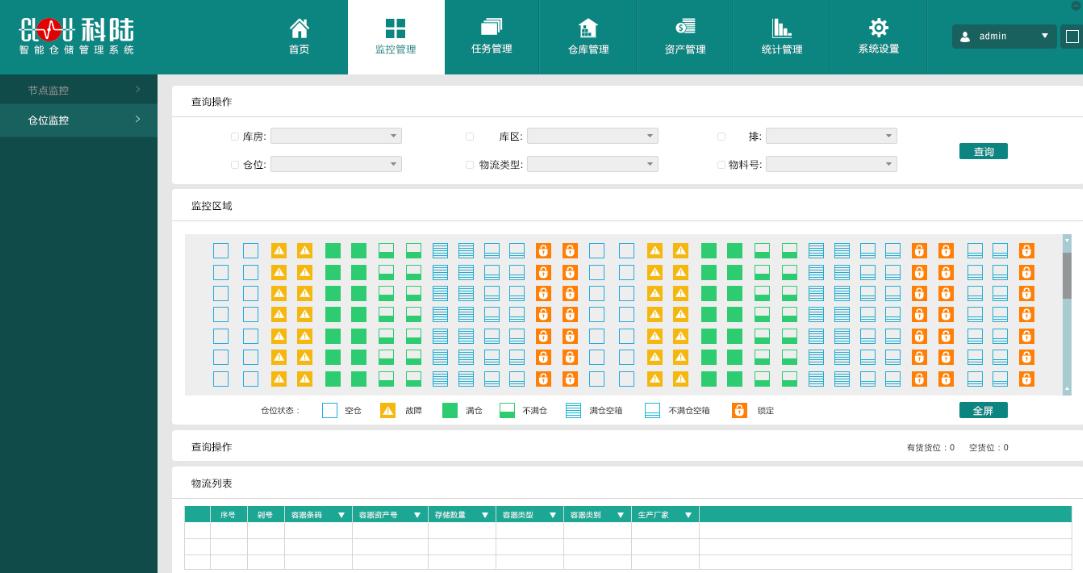Tick the 物流类型 checkbox
Image resolution: width=1083 pixels, height=573 pixels.
pos(470,165)
